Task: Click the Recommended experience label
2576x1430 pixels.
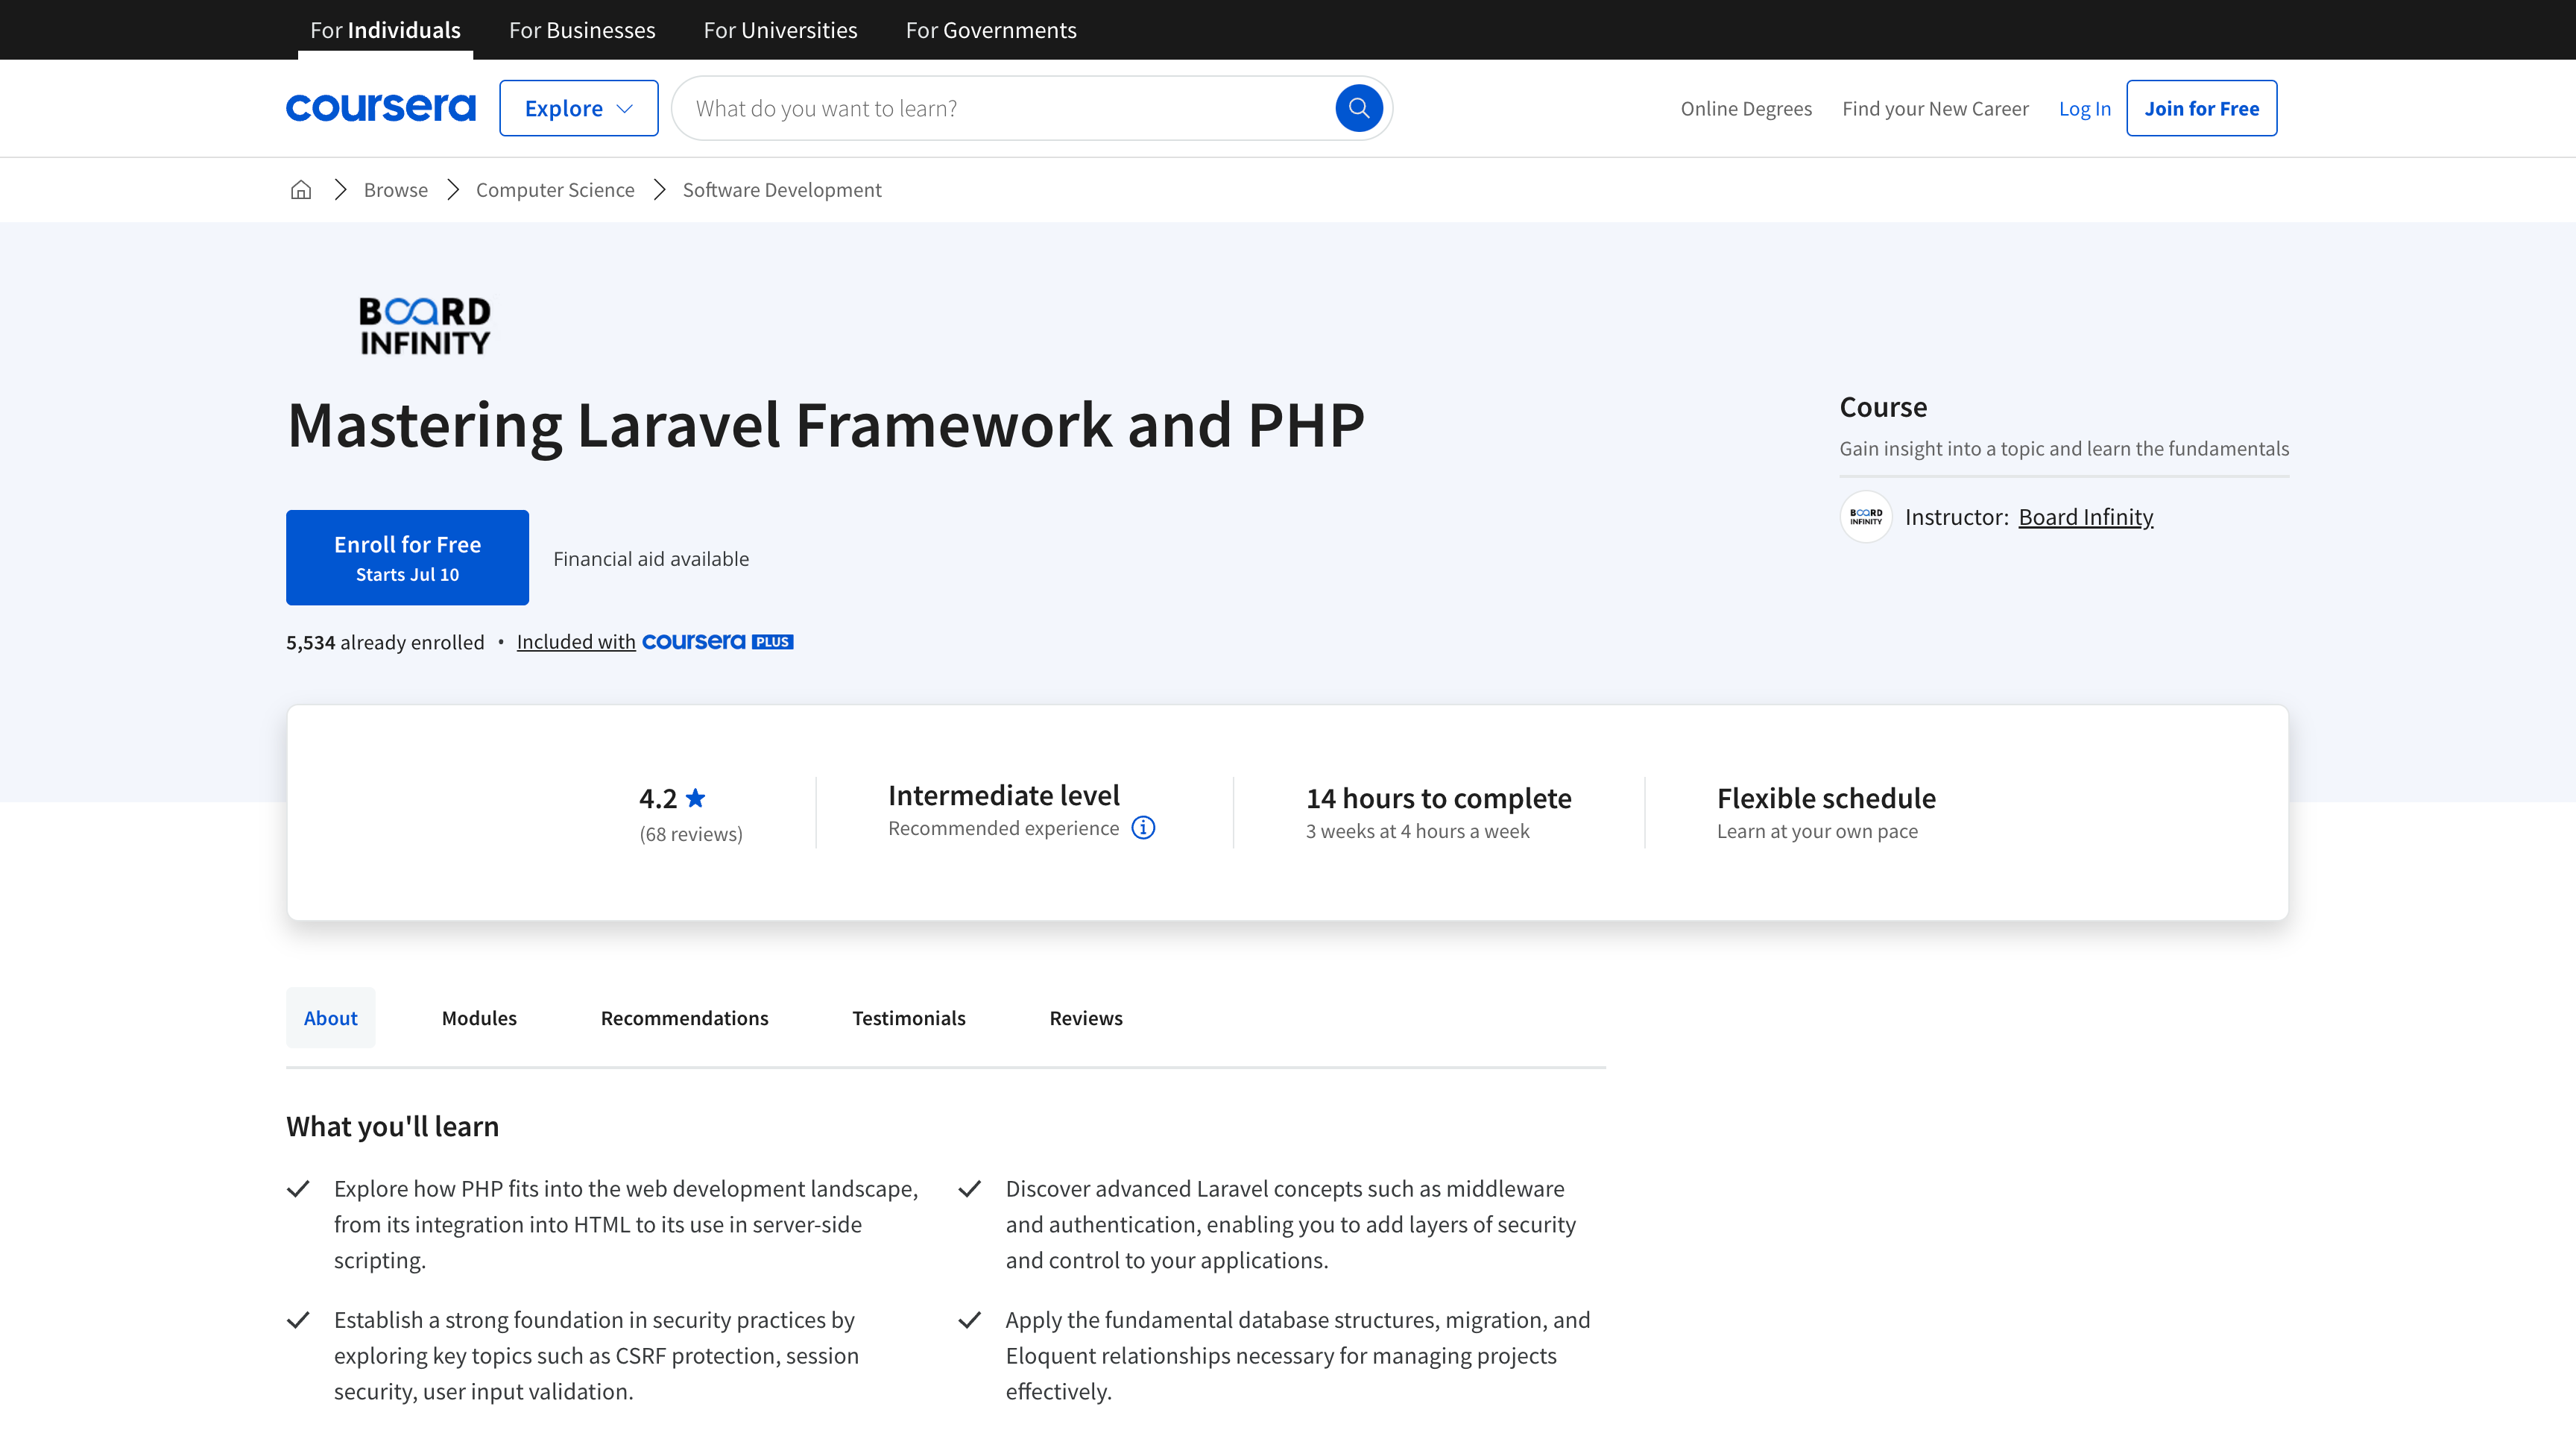Action: [x=1003, y=828]
